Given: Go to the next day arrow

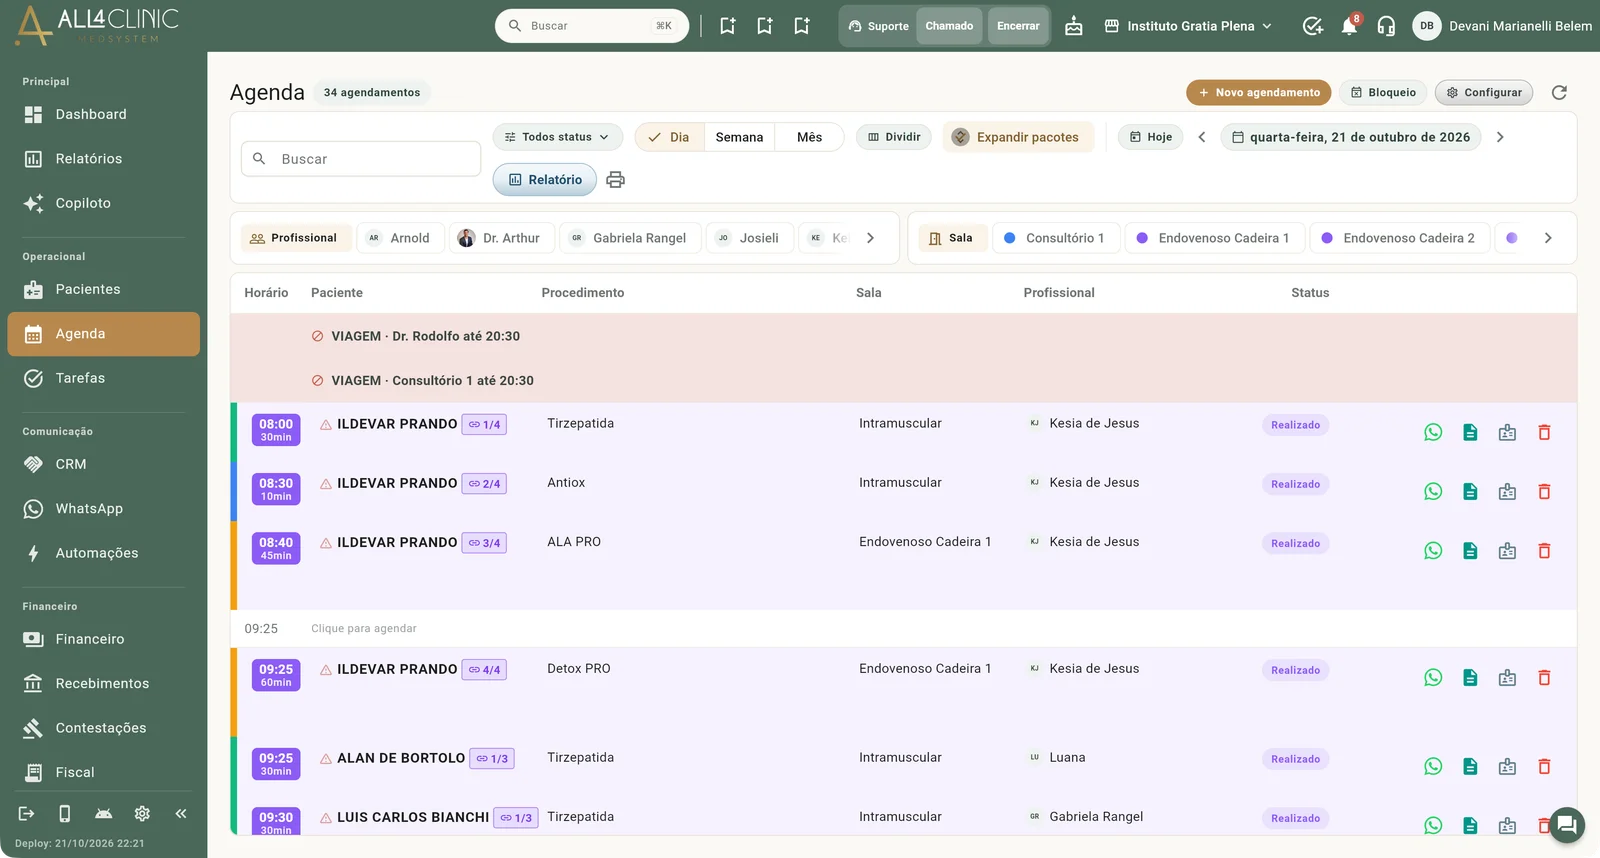Looking at the screenshot, I should tap(1500, 137).
